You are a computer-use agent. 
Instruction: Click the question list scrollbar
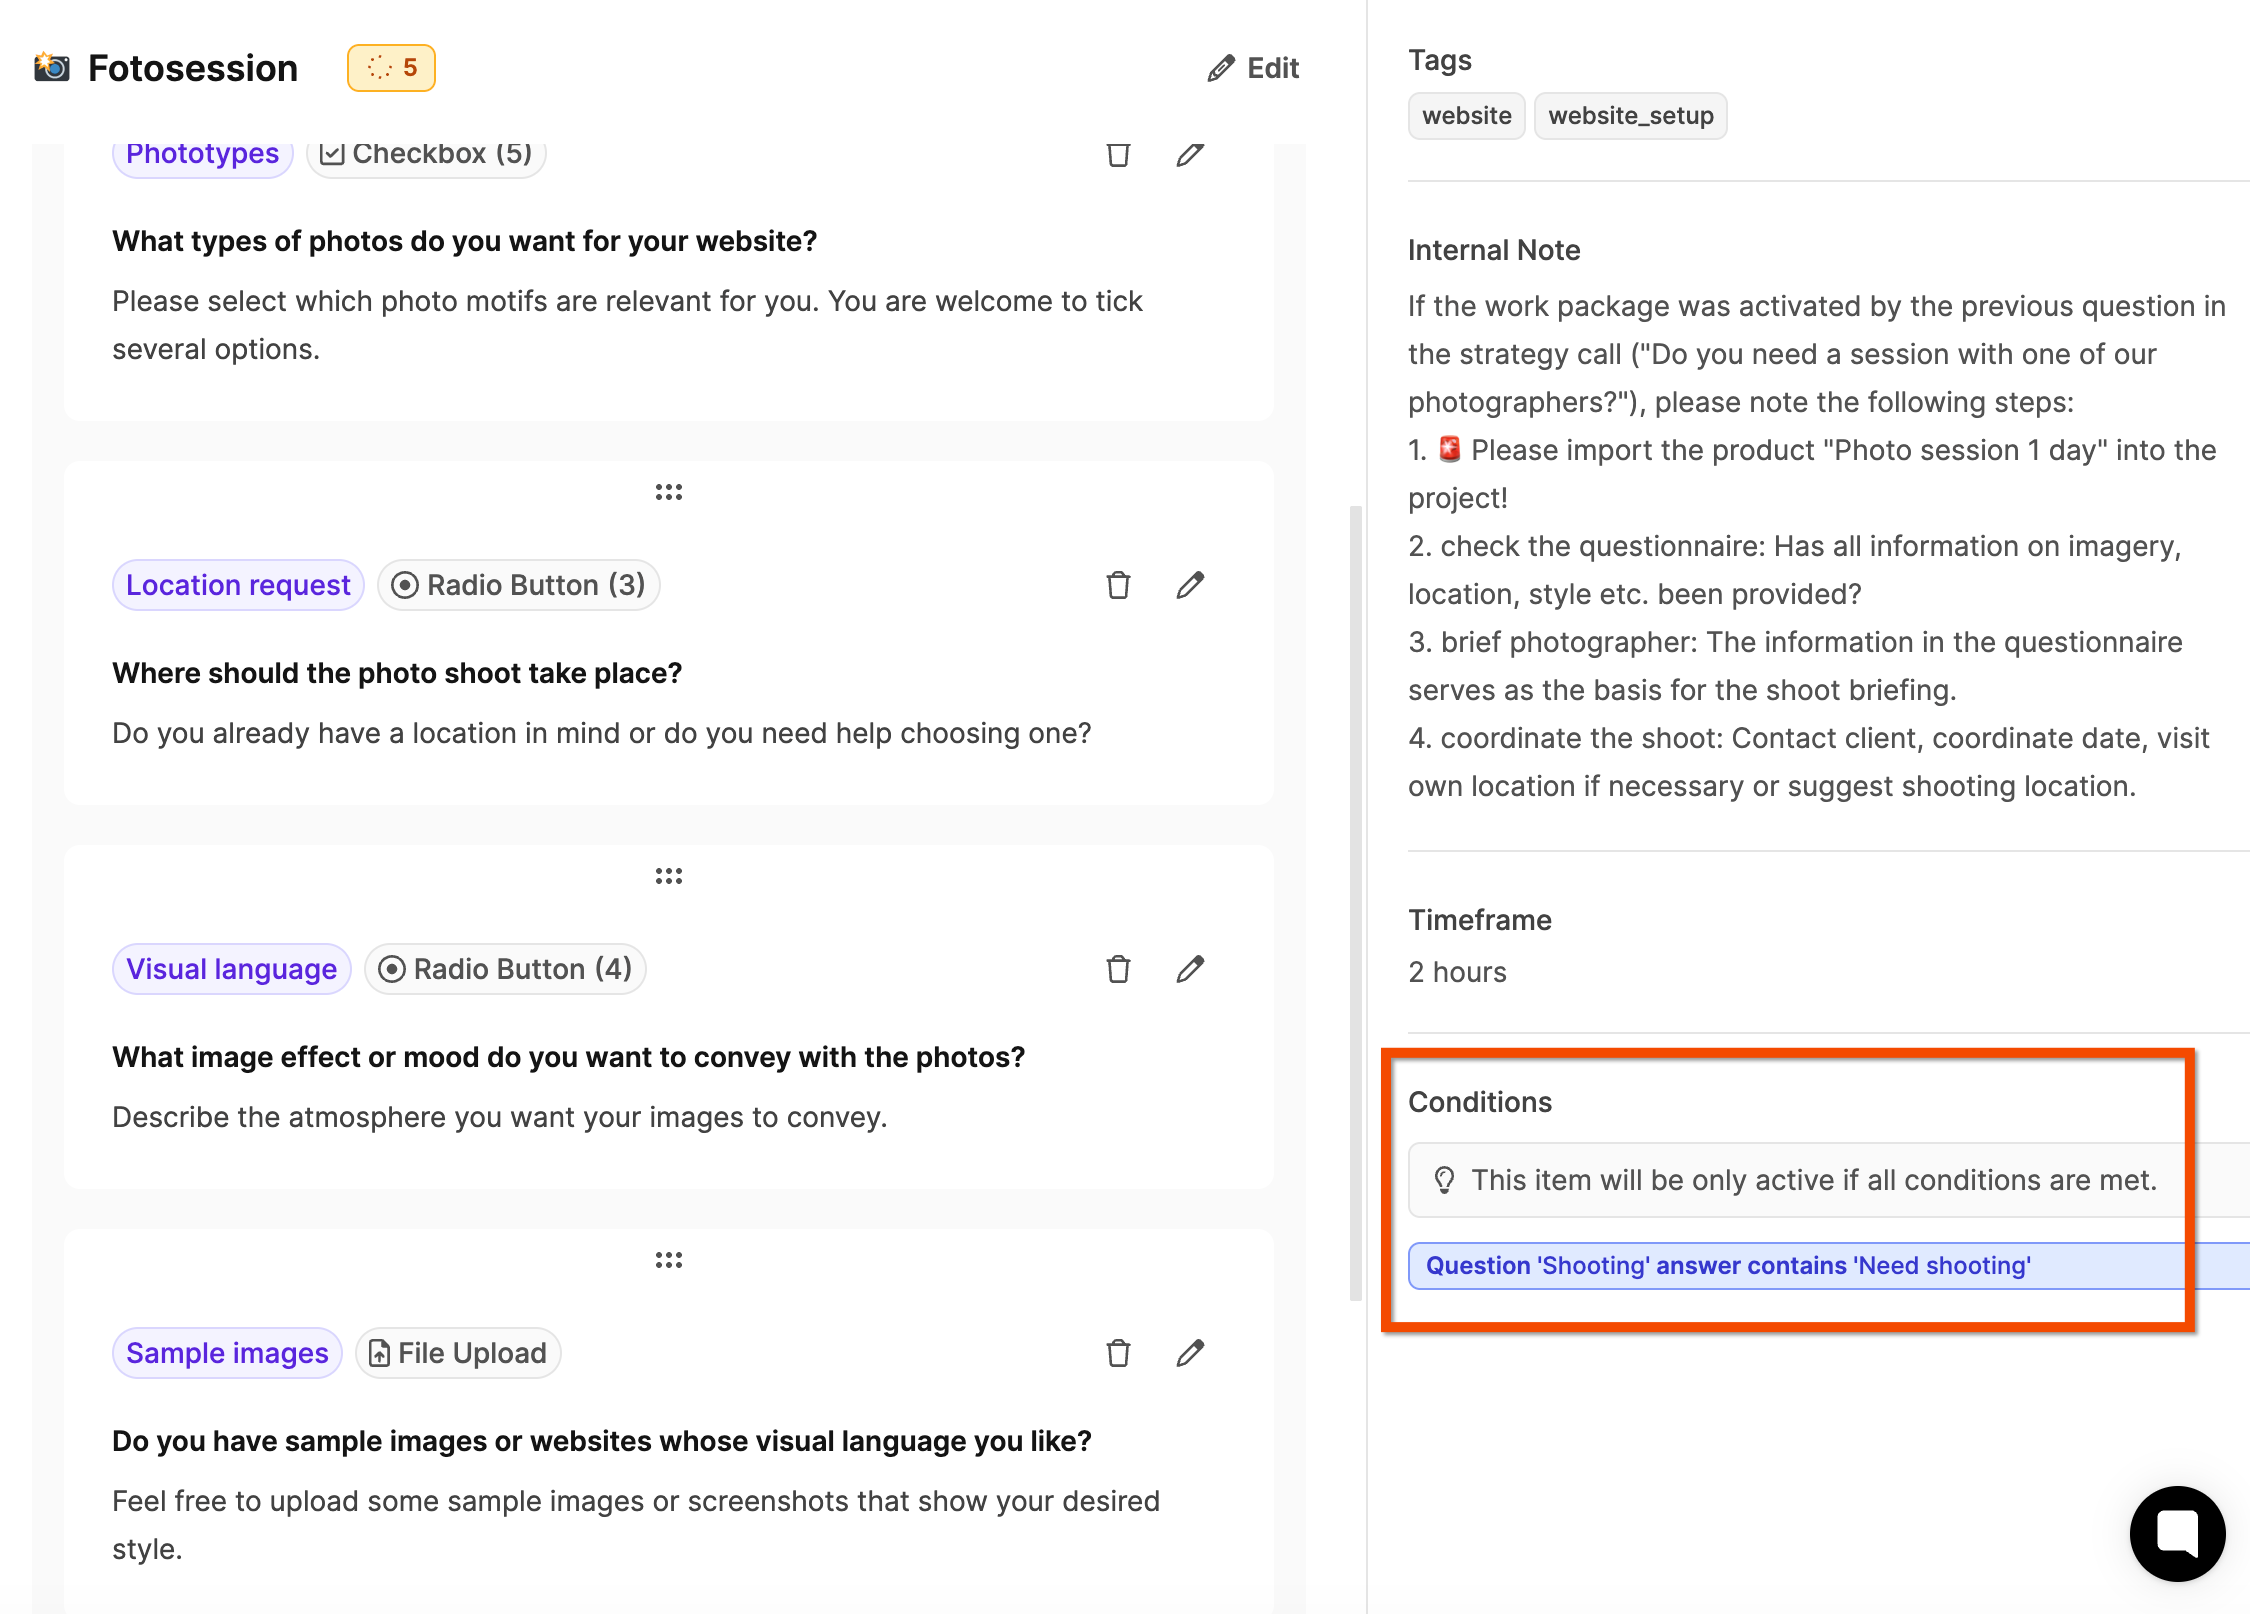pyautogui.click(x=1356, y=902)
